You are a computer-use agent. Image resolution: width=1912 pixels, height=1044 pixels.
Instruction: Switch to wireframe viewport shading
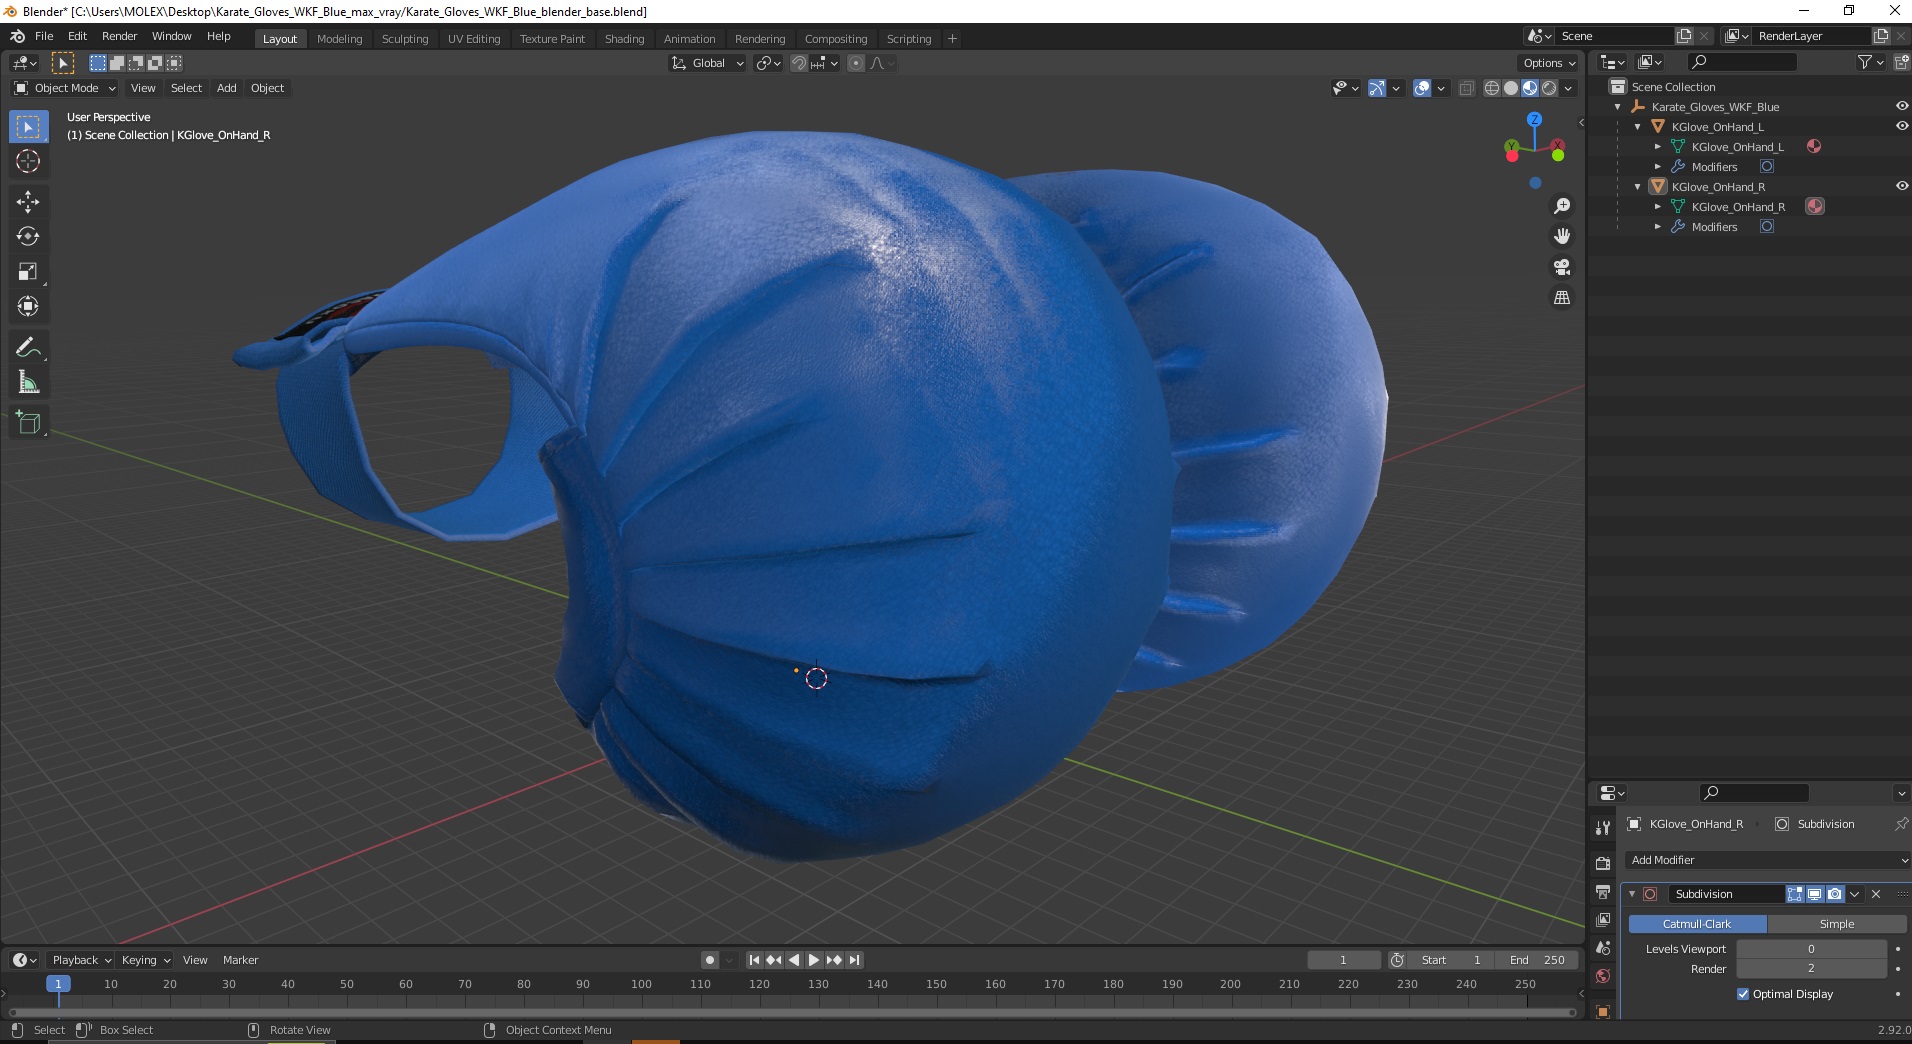tap(1492, 88)
